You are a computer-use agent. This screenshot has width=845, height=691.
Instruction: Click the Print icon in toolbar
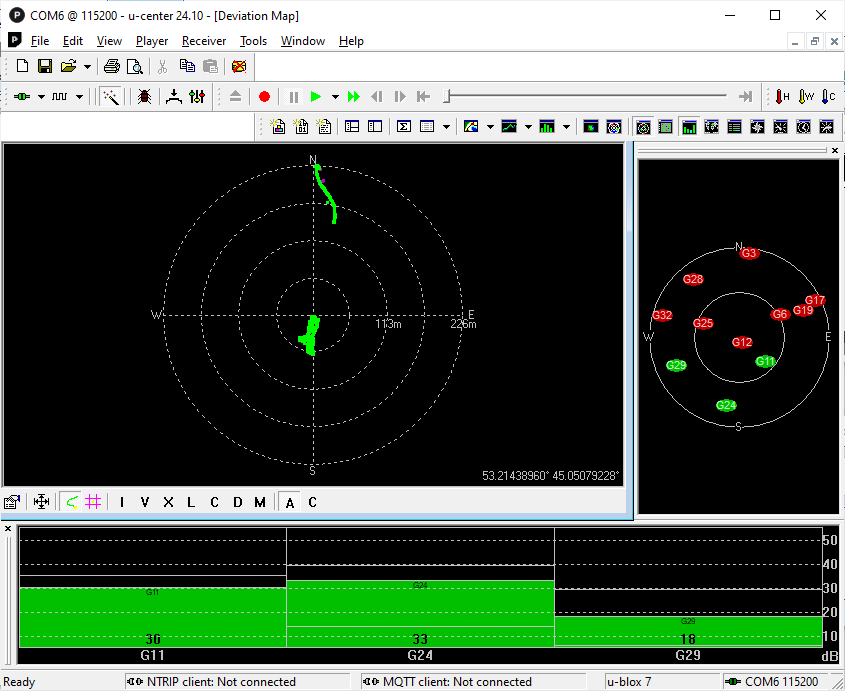click(x=112, y=67)
